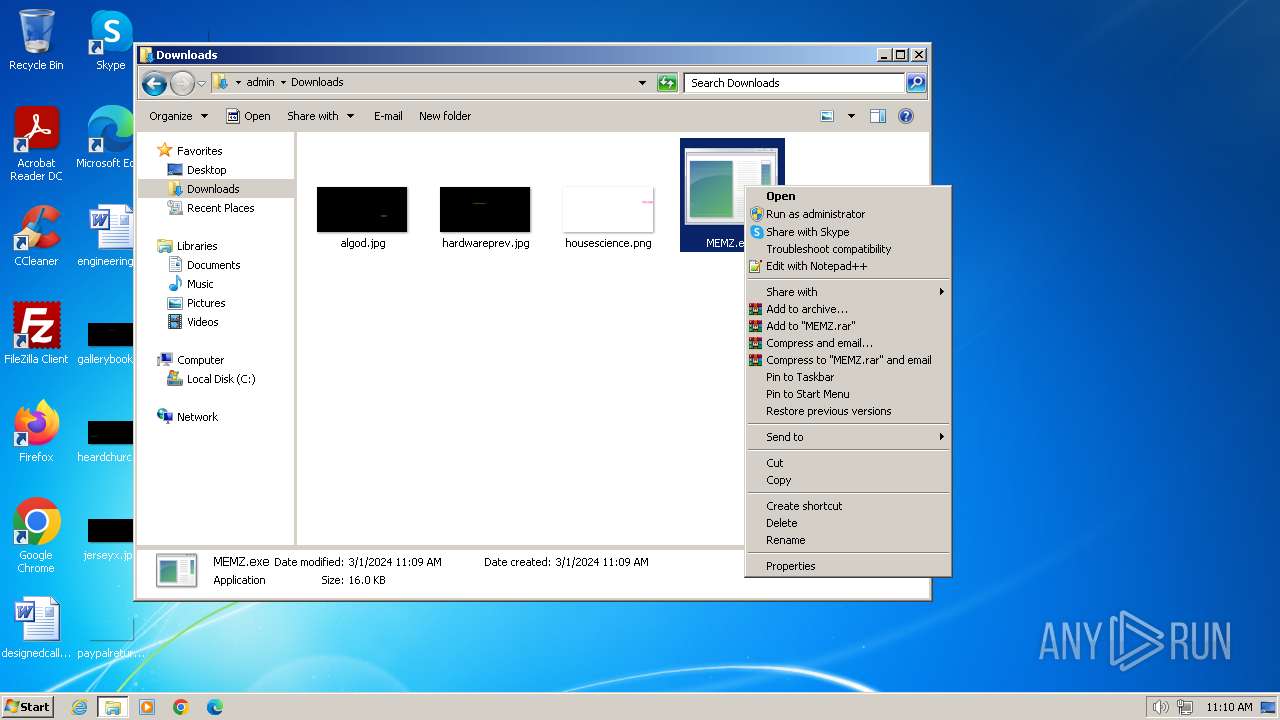Click Open in the toolbar
This screenshot has width=1280, height=720.
(248, 116)
